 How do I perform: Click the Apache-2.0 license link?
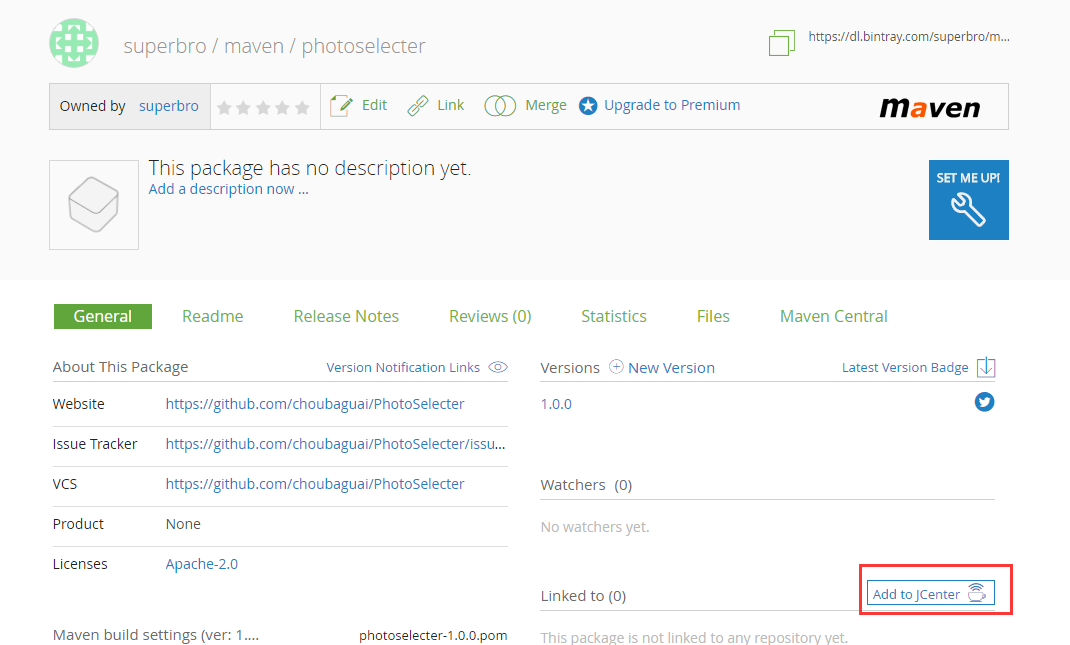pyautogui.click(x=202, y=564)
